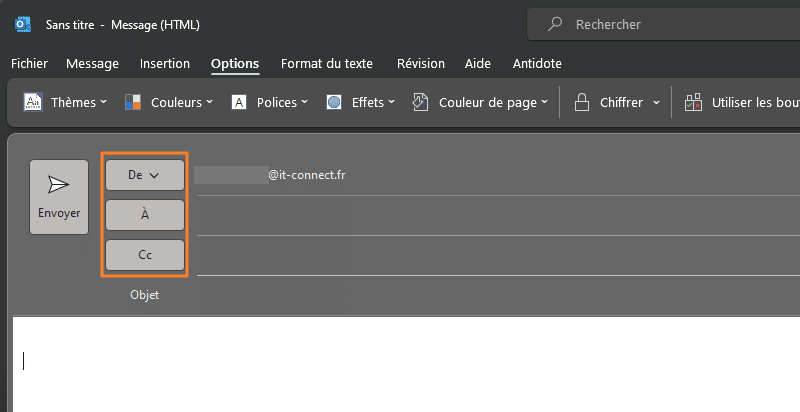The image size is (800, 412).
Task: Click the À recipients button
Action: tap(145, 215)
